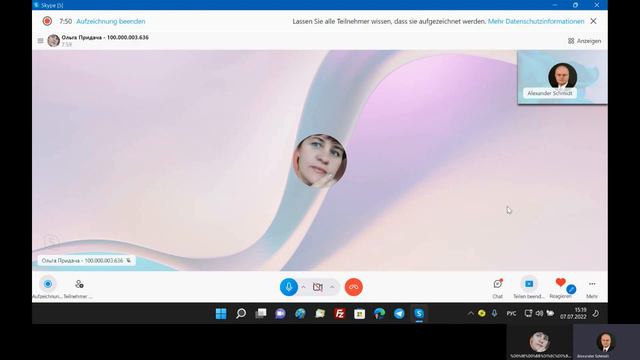
Task: Expand camera options chevron next to camera
Action: tap(332, 287)
